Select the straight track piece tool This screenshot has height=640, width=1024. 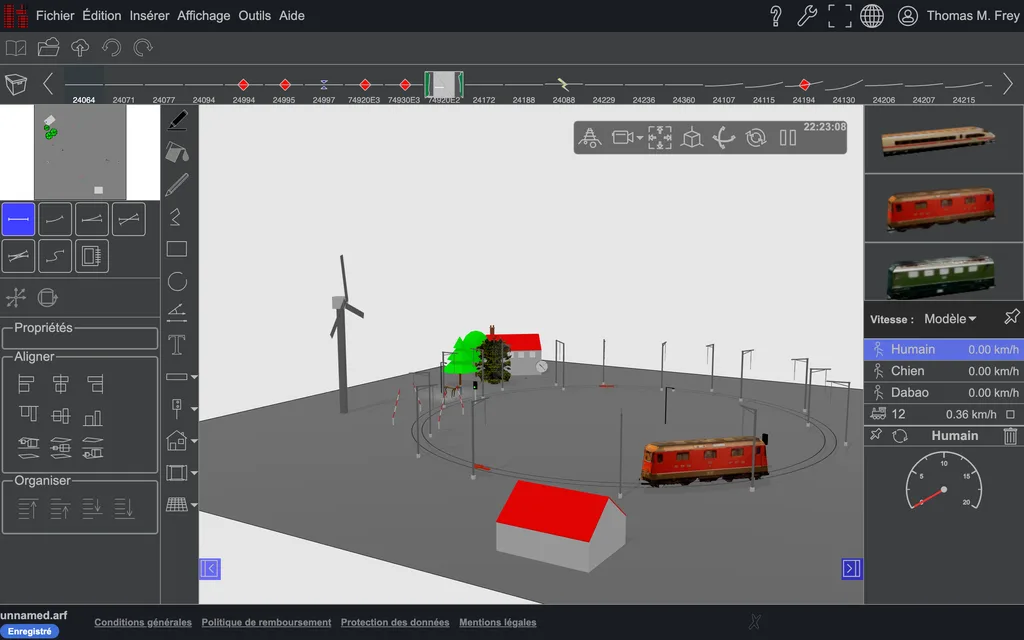click(x=18, y=219)
